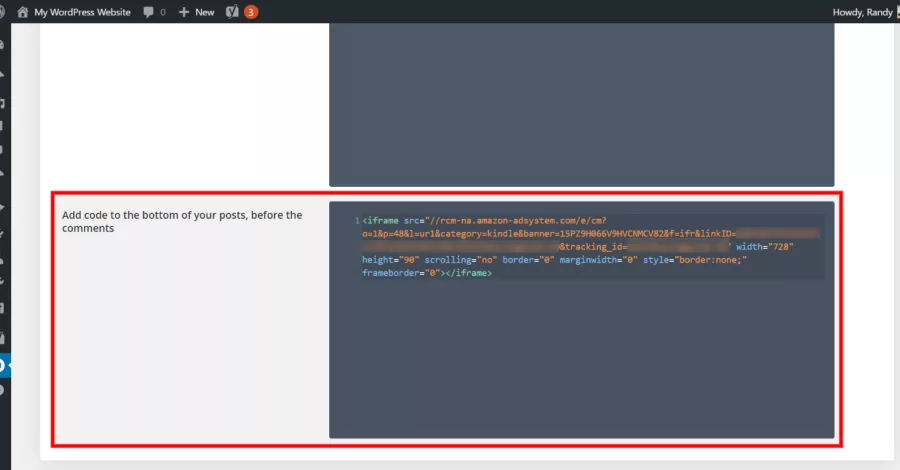The height and width of the screenshot is (470, 900).
Task: Click the plus icon beside New
Action: pos(184,12)
